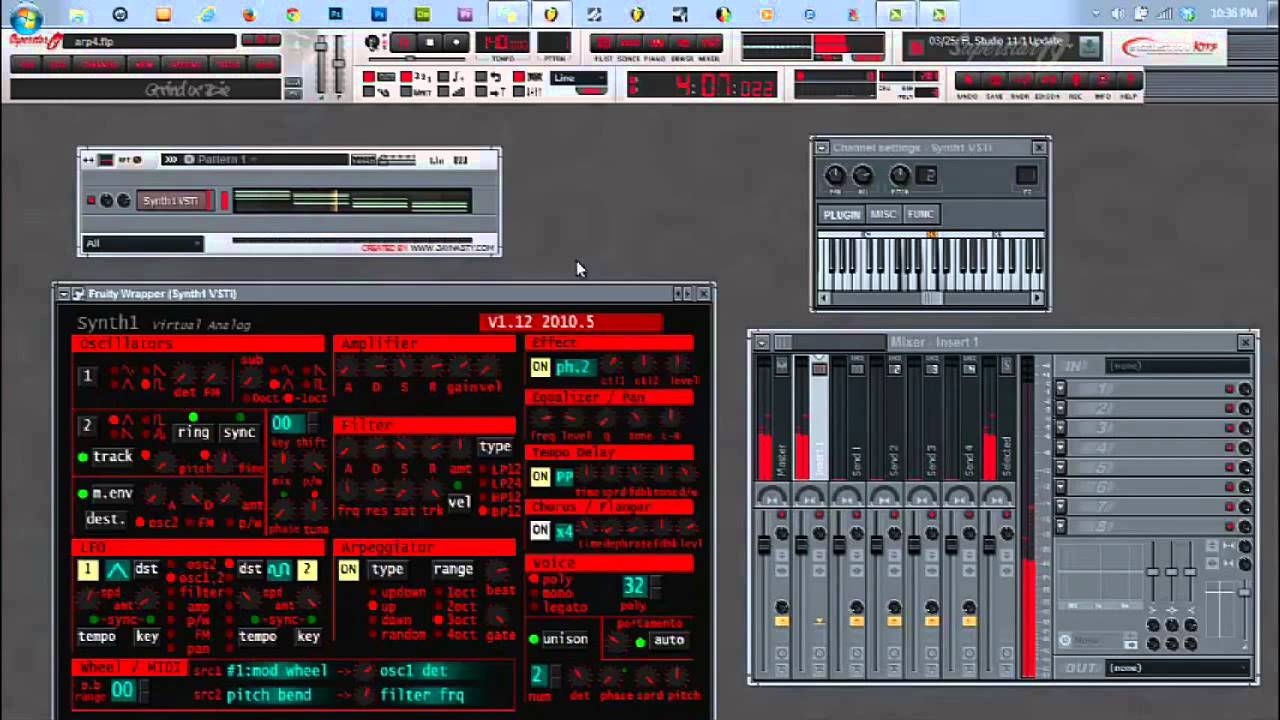Switch to the MISC tab in Channel settings
Viewport: 1280px width, 720px height.
click(882, 214)
